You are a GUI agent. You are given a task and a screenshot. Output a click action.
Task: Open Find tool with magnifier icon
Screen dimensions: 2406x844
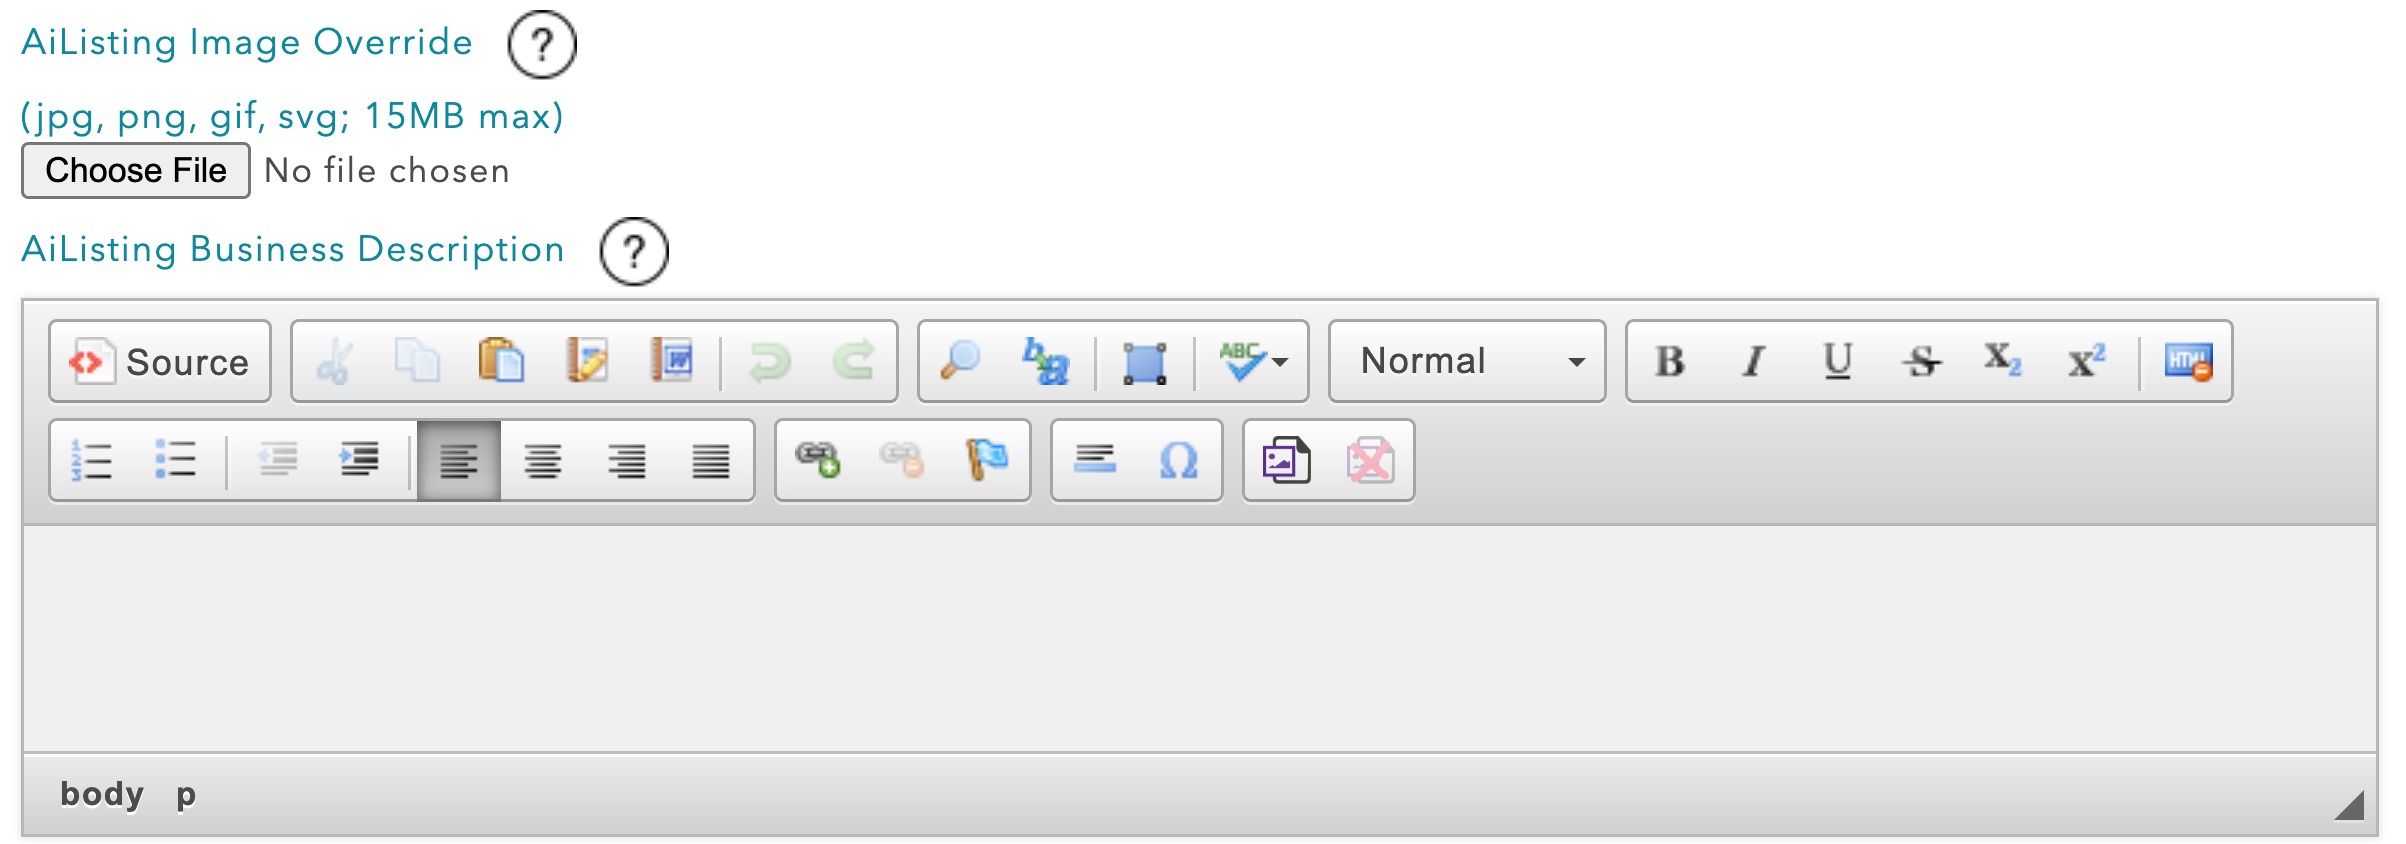point(961,361)
